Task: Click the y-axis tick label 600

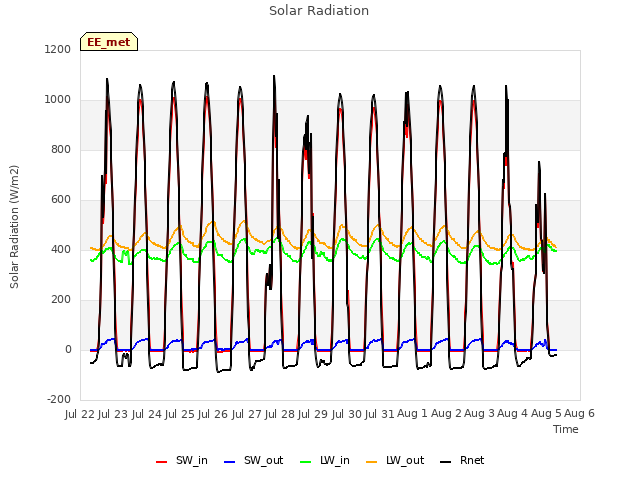Action: 61,200
